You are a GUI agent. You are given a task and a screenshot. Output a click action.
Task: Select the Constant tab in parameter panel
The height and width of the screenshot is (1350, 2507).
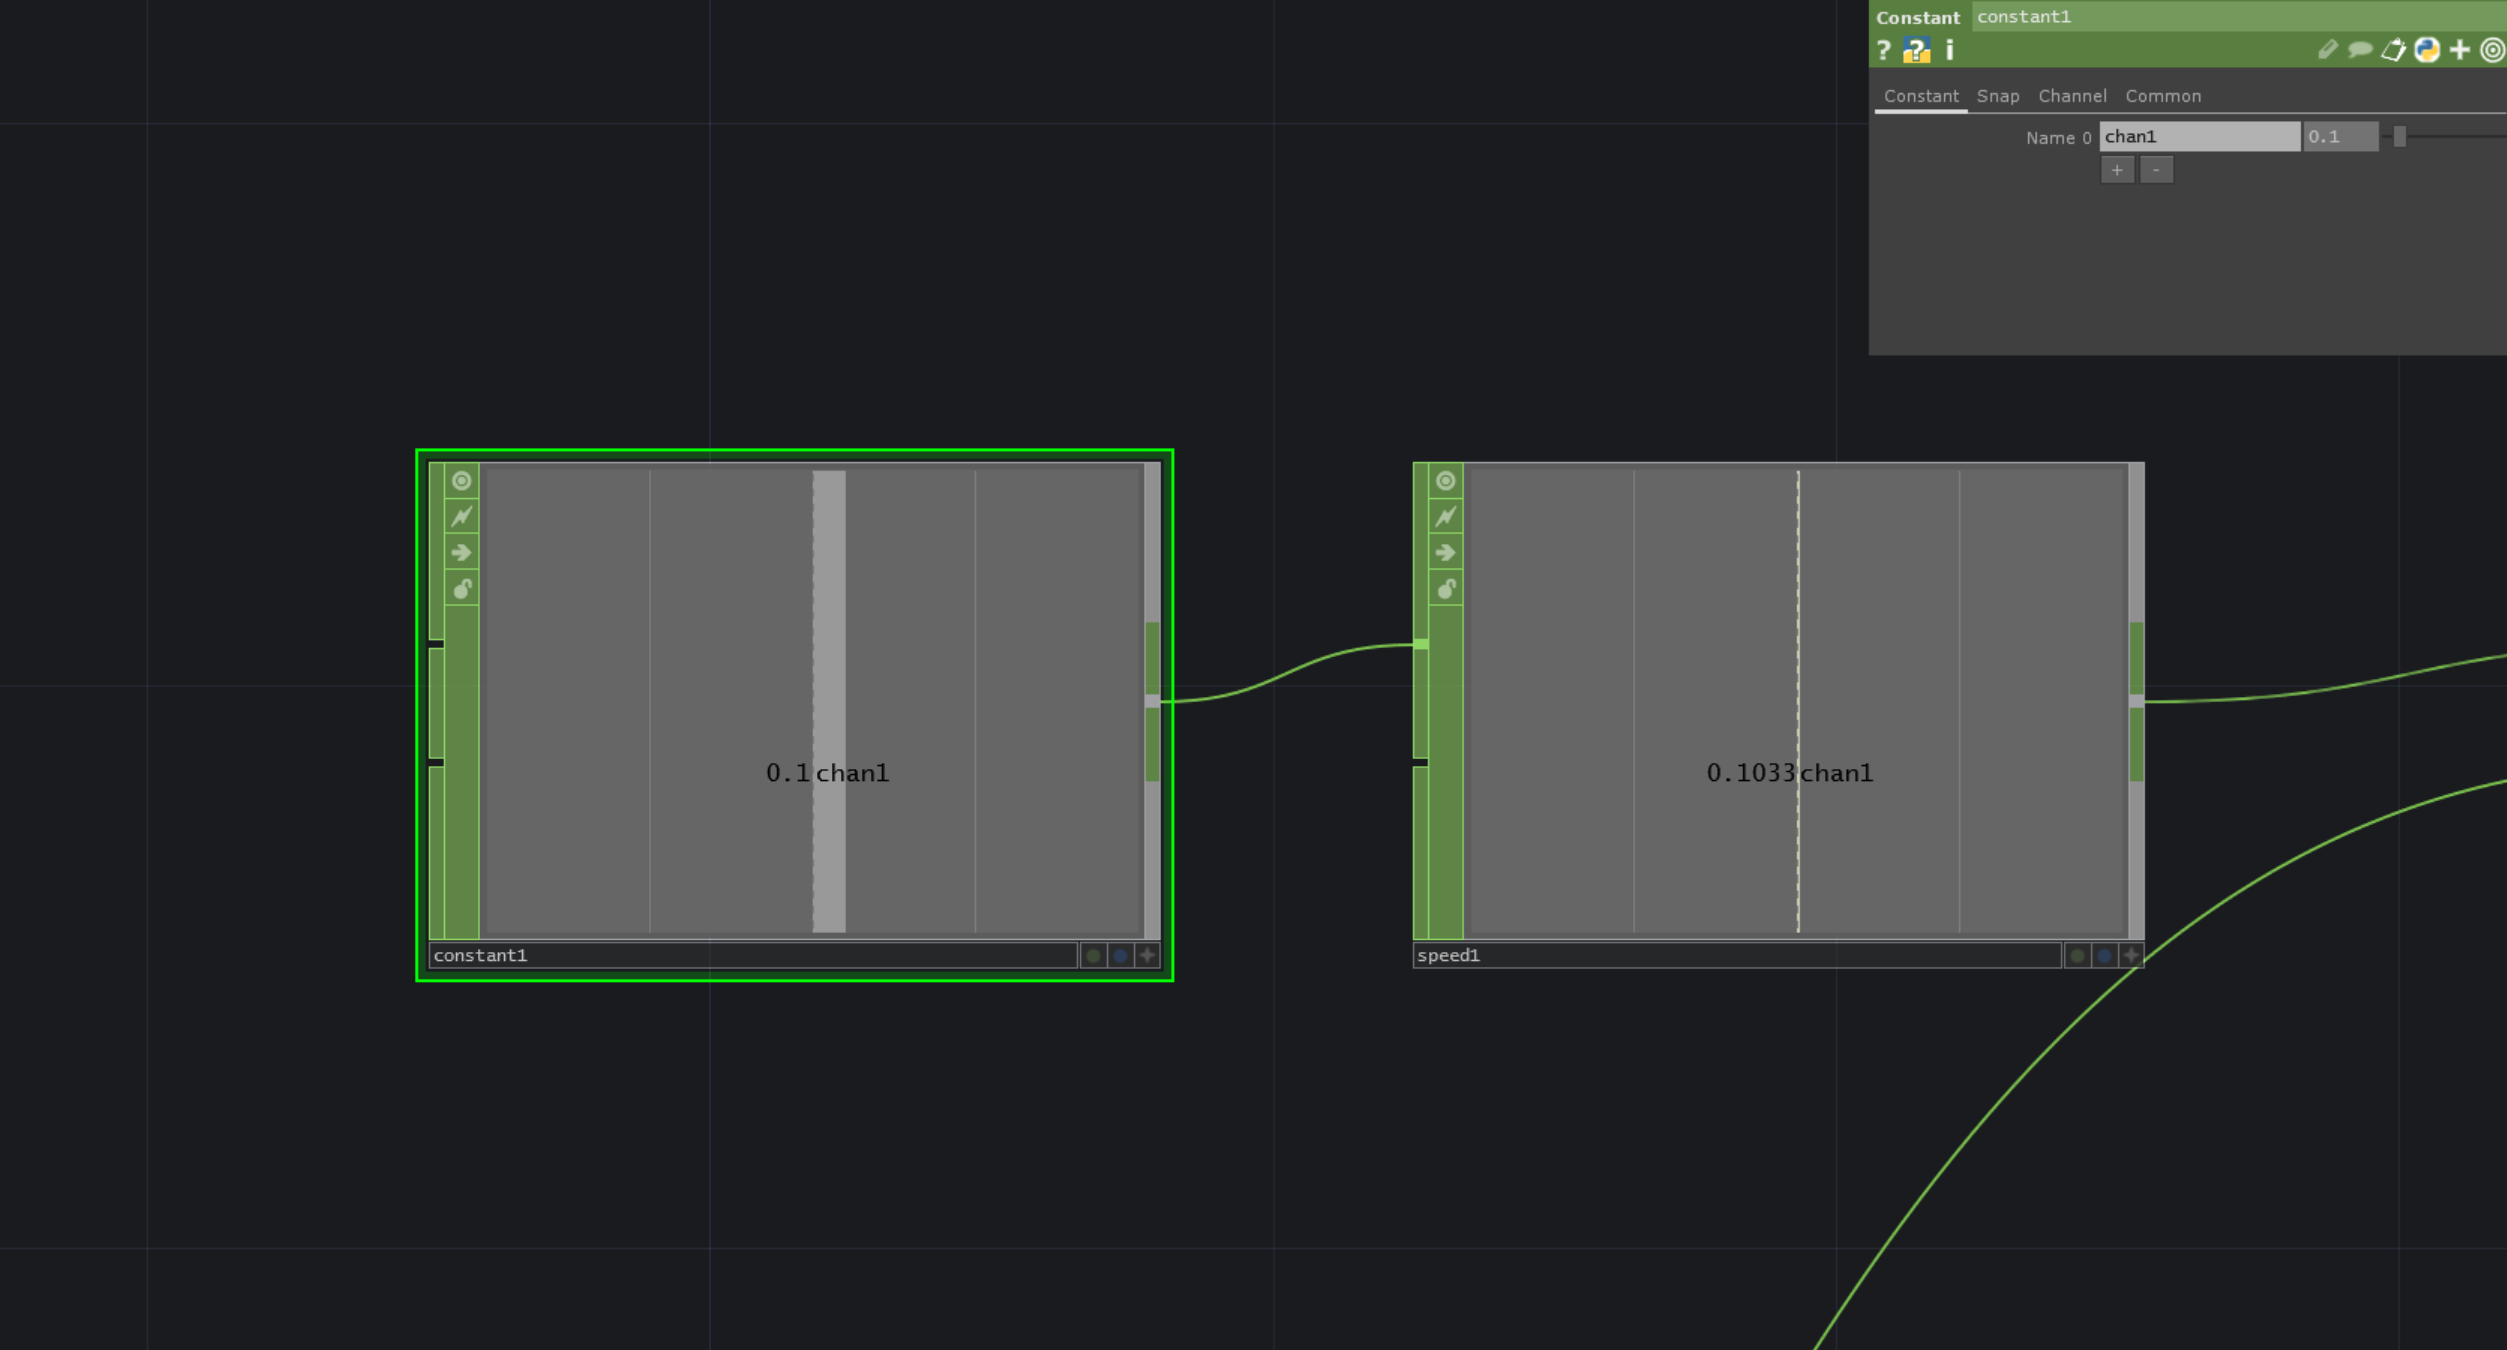pos(1920,95)
